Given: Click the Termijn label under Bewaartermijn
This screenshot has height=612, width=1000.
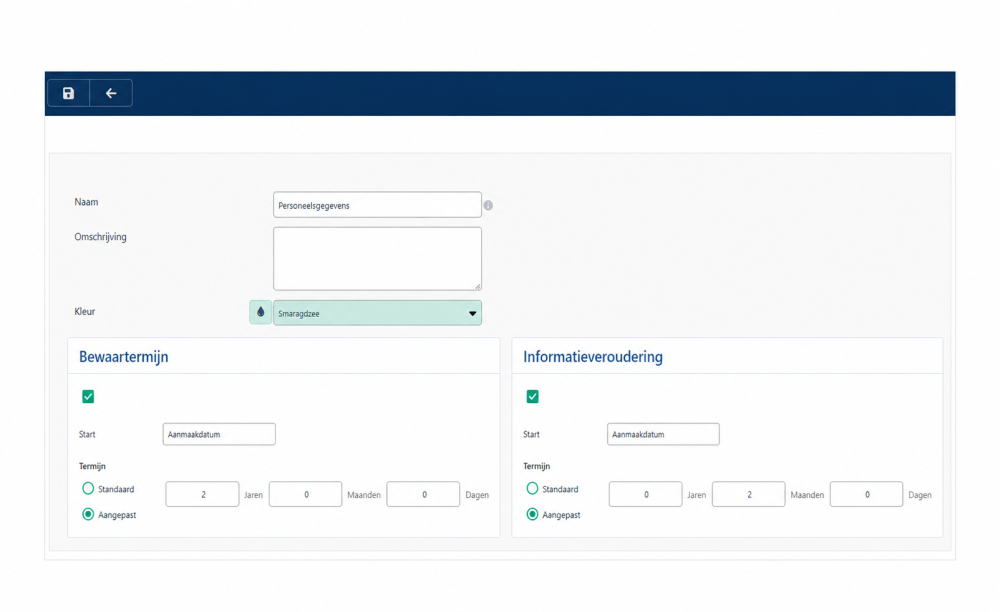Looking at the screenshot, I should coord(92,466).
